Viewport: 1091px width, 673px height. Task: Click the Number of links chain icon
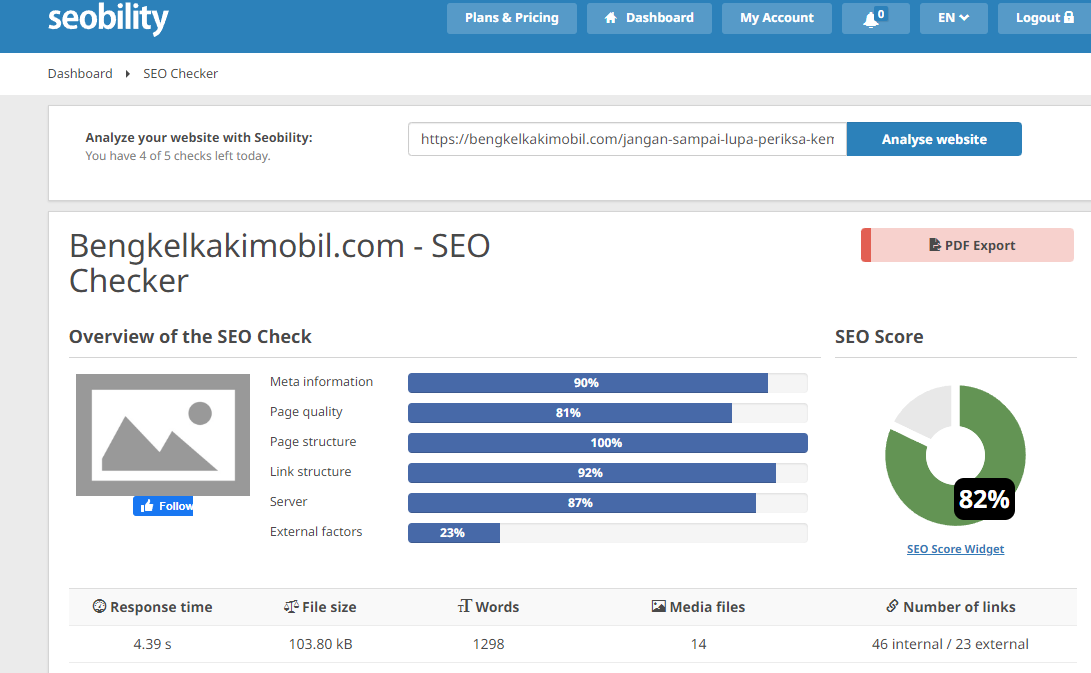tap(892, 606)
